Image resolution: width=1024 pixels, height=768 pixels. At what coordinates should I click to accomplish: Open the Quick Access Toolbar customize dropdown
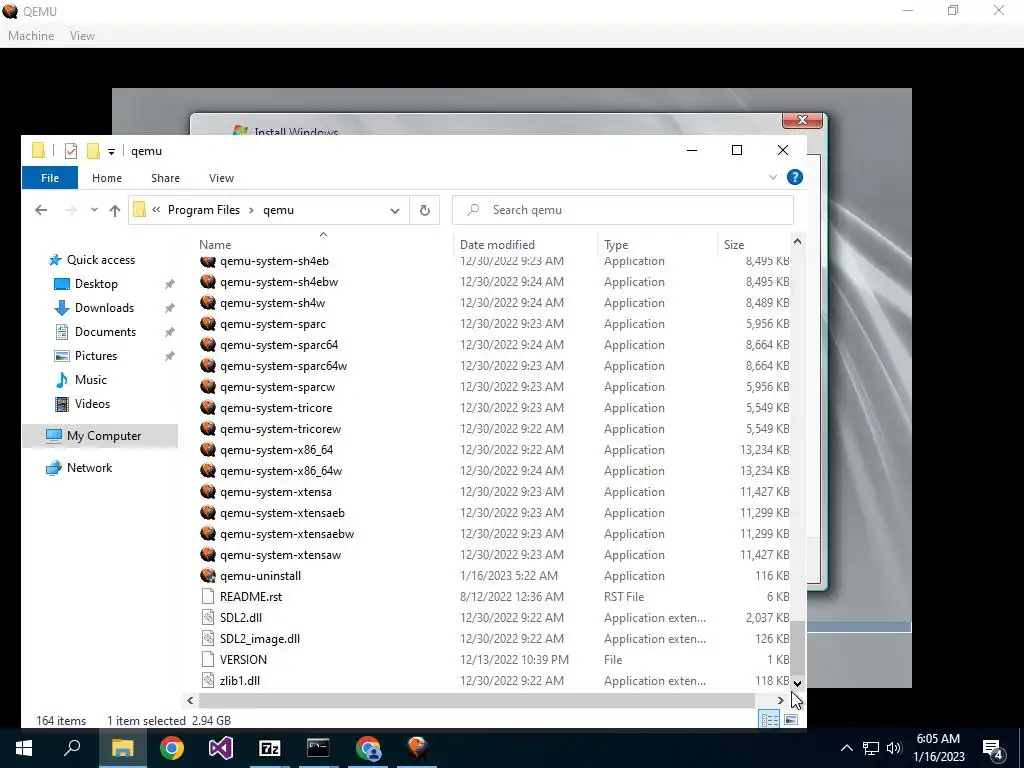click(x=112, y=152)
